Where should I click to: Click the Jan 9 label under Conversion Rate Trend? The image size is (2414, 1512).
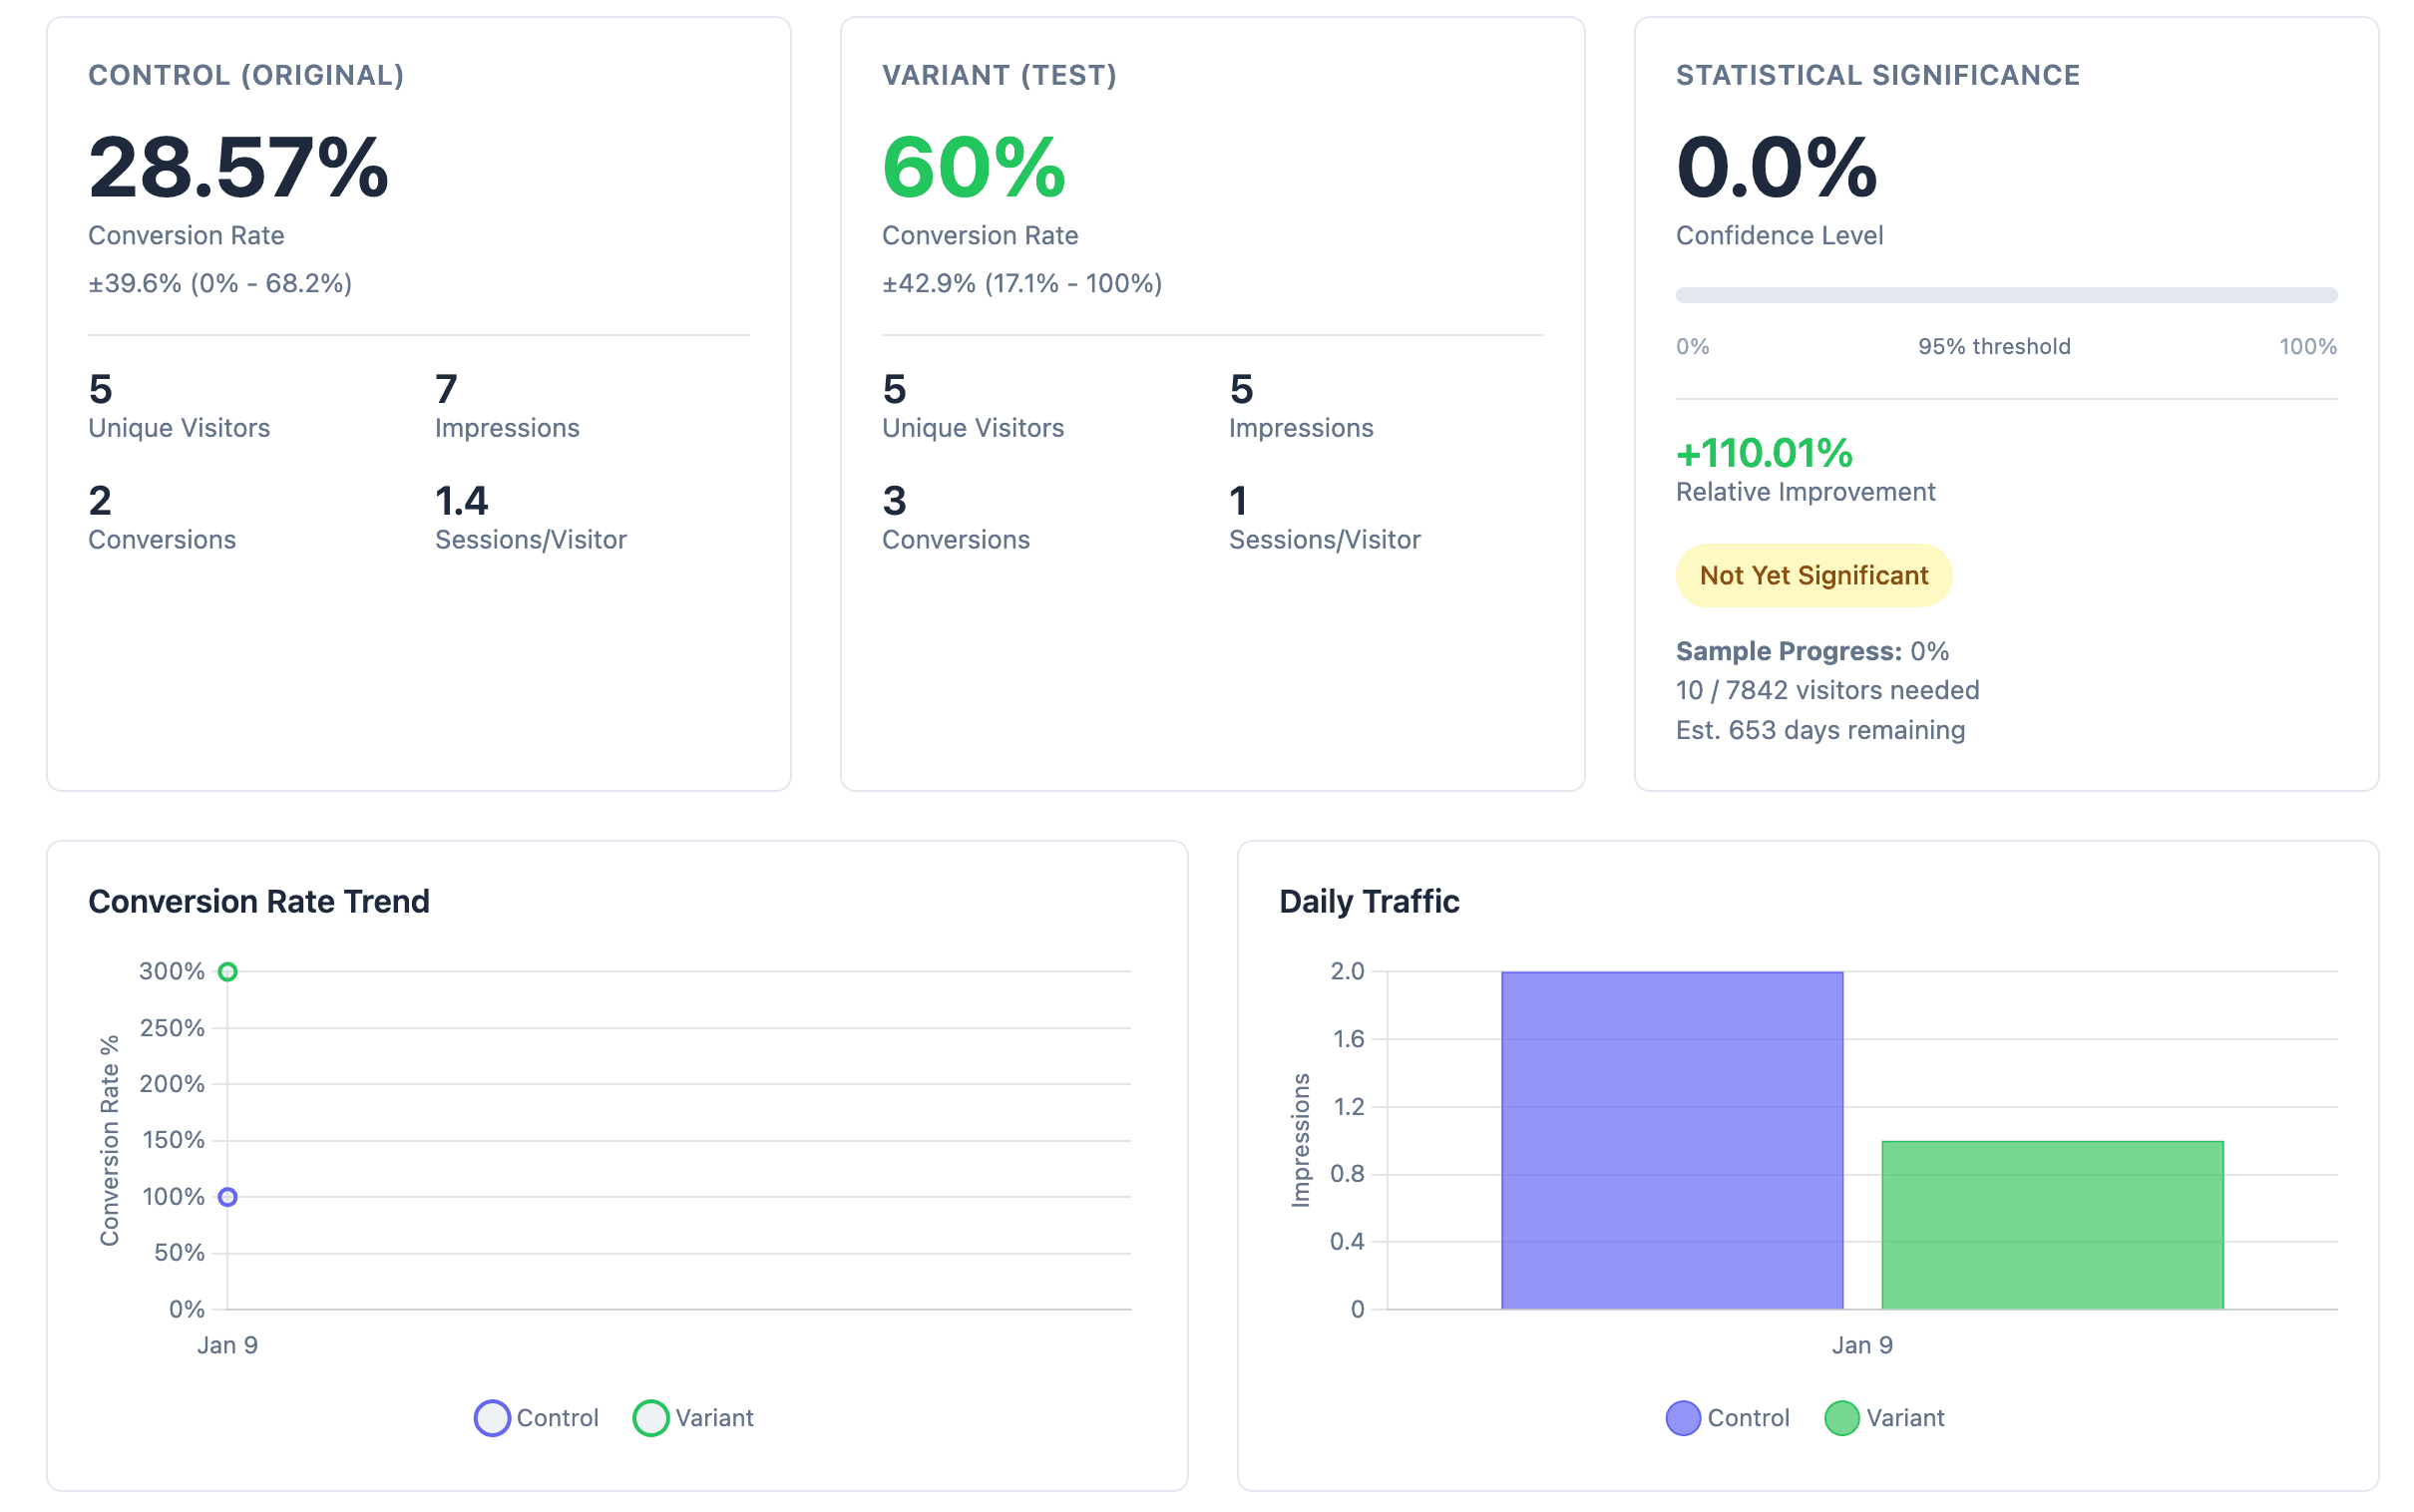click(227, 1345)
